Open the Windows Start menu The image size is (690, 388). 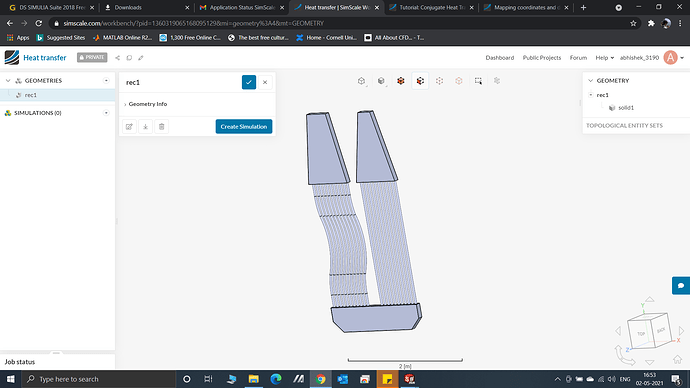click(x=11, y=379)
